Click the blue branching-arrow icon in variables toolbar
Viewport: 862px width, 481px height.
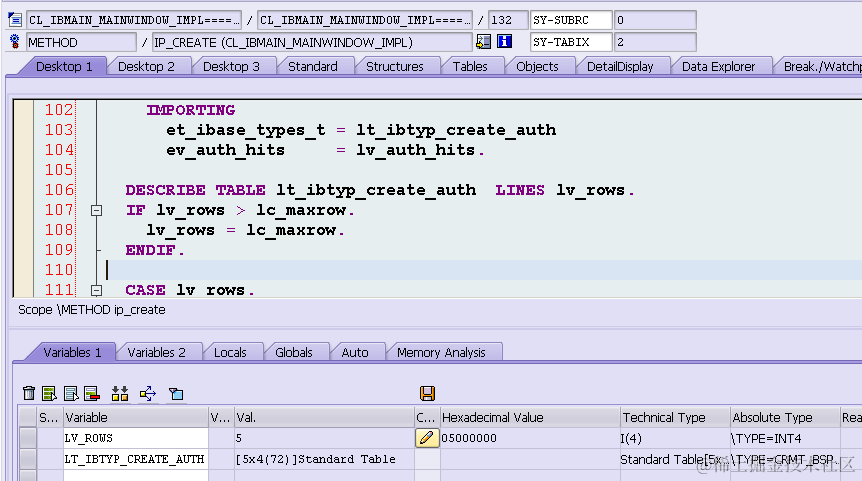[147, 393]
